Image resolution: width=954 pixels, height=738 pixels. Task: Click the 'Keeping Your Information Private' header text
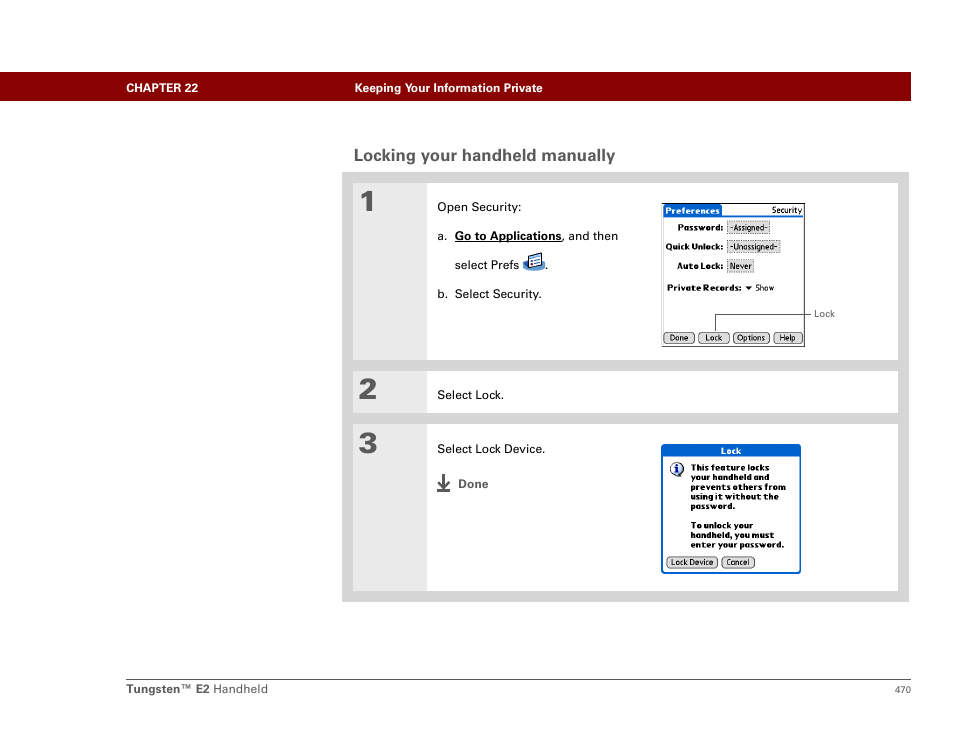(x=448, y=88)
